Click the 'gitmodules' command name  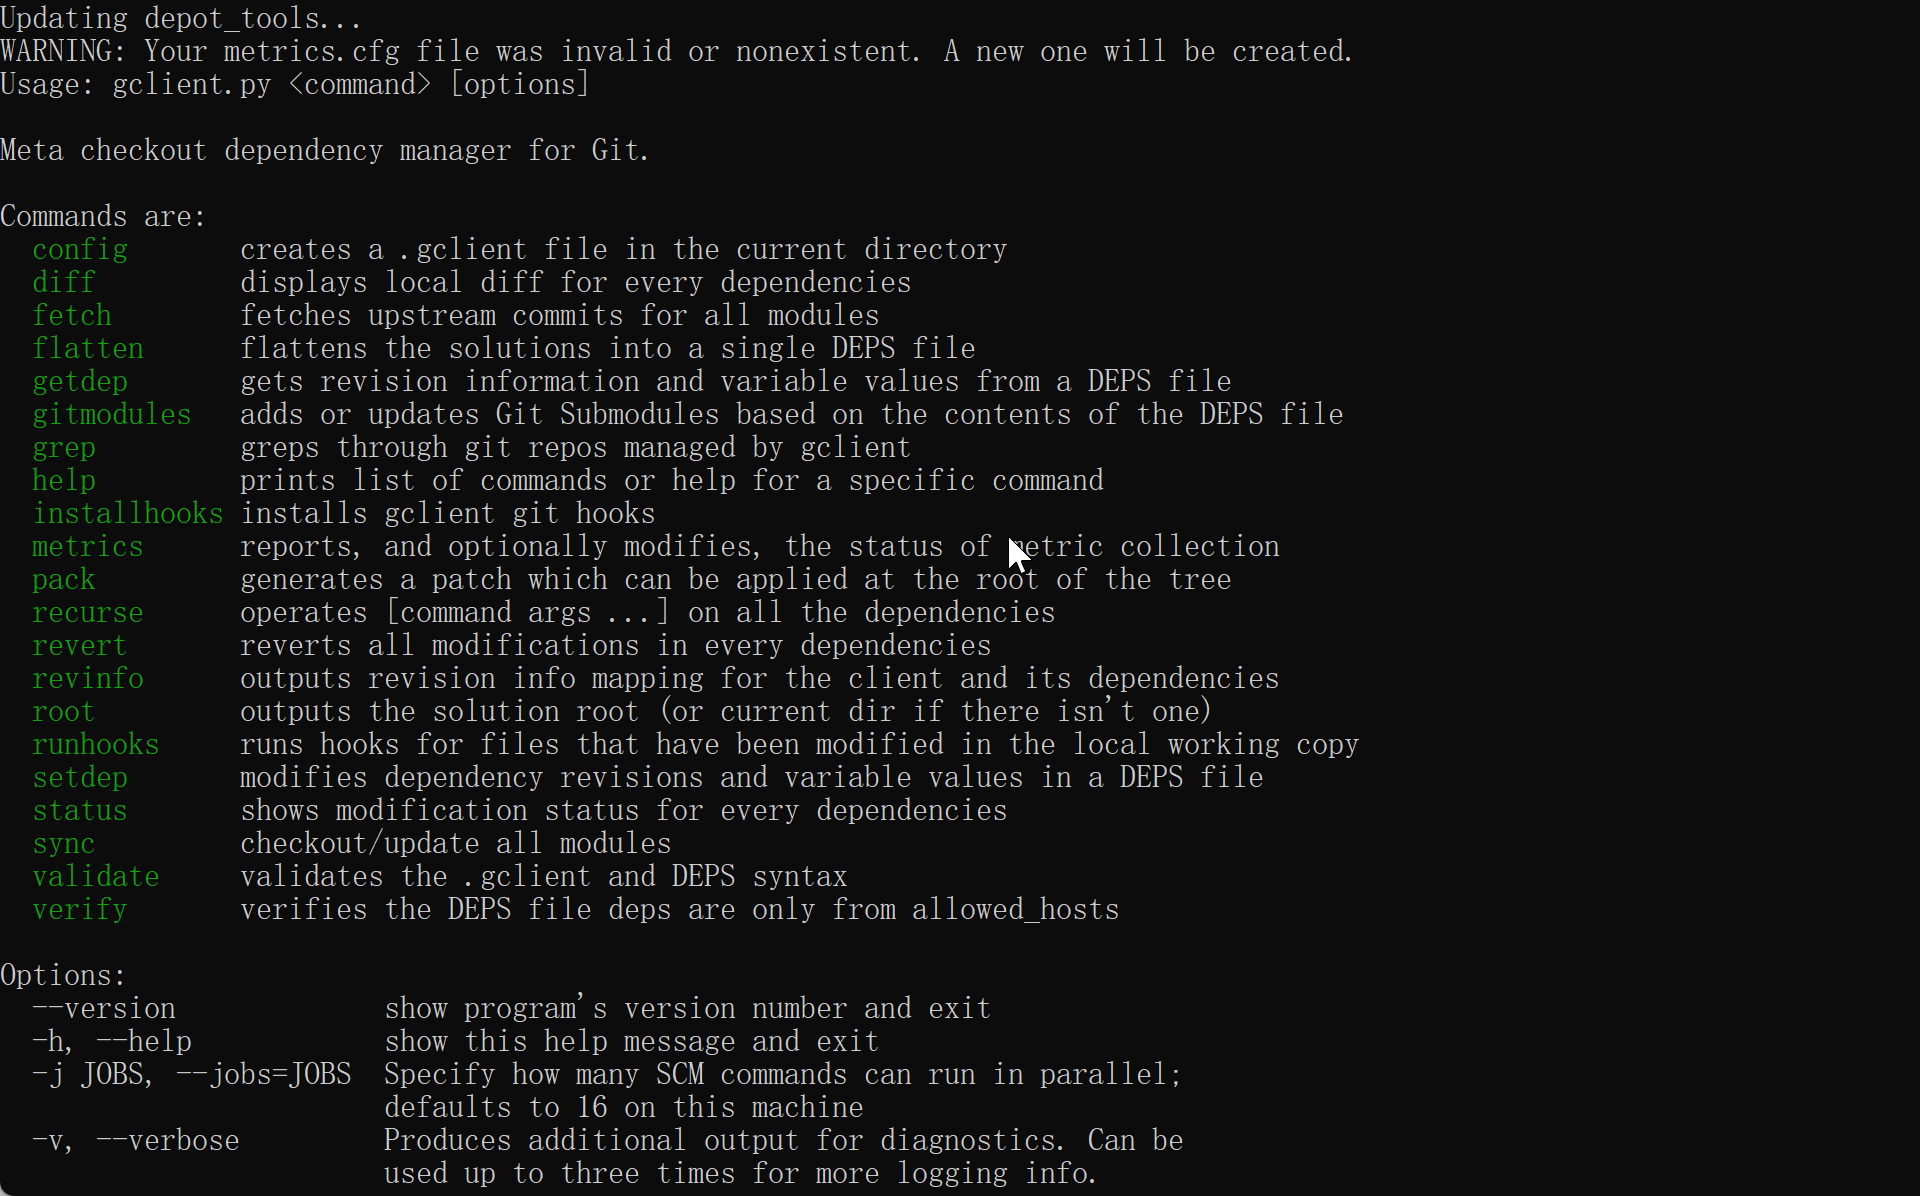coord(112,415)
